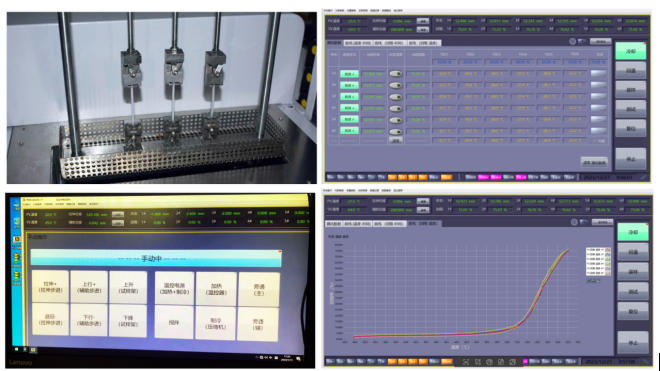The height and width of the screenshot is (371, 660).
Task: Click the 温控电源 (加热+制冷) manual button
Action: pyautogui.click(x=174, y=288)
